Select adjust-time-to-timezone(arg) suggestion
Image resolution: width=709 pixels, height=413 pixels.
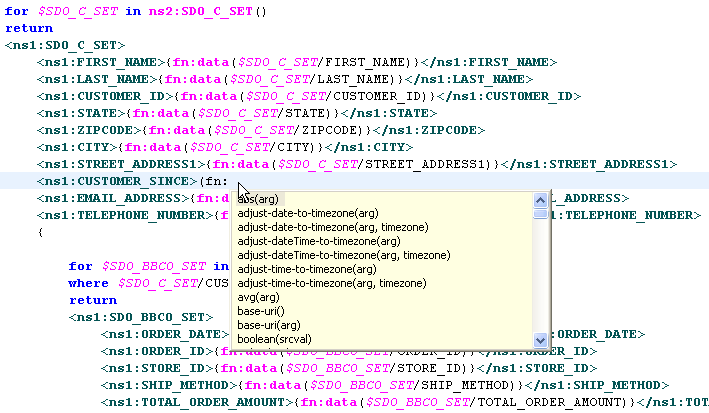(x=307, y=269)
